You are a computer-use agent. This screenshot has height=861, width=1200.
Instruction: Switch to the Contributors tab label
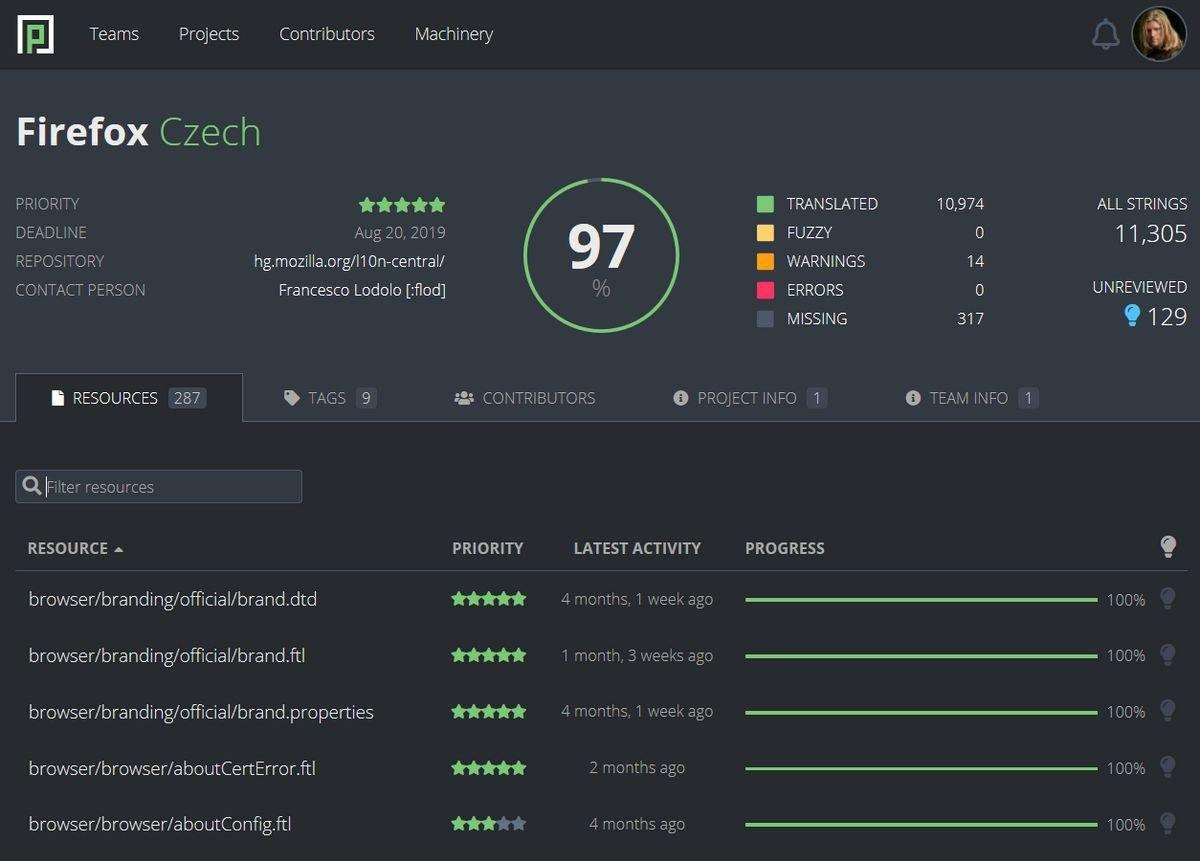tap(539, 398)
